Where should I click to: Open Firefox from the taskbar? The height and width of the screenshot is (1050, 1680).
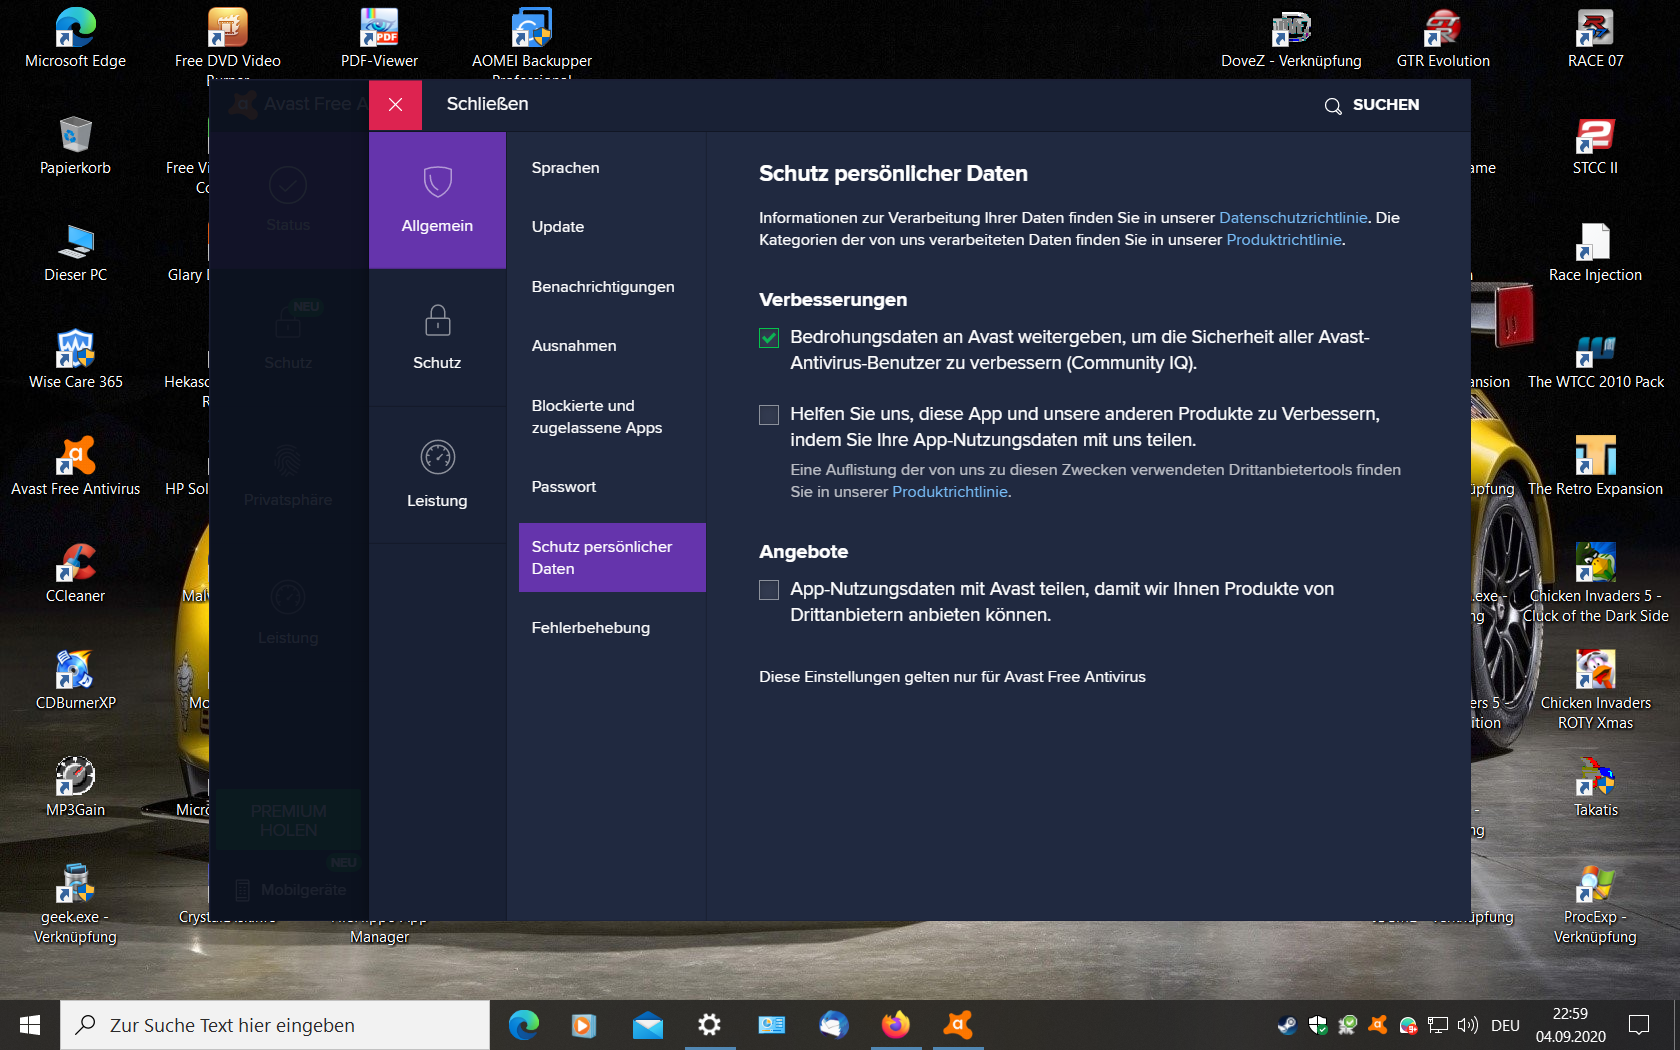click(x=895, y=1025)
